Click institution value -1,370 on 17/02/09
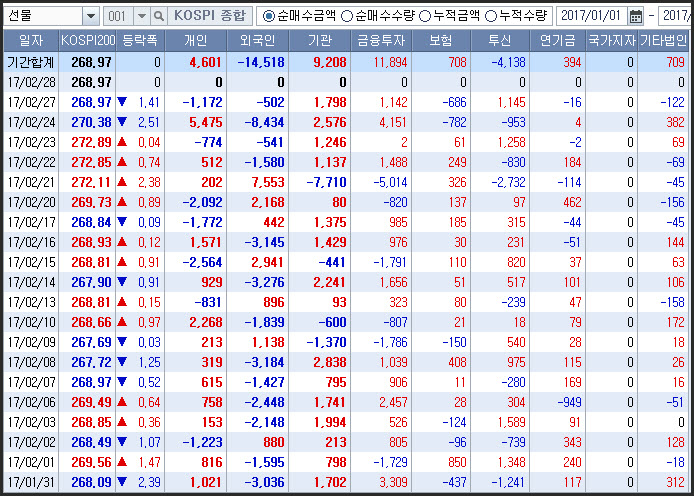694x496 pixels. [x=327, y=342]
